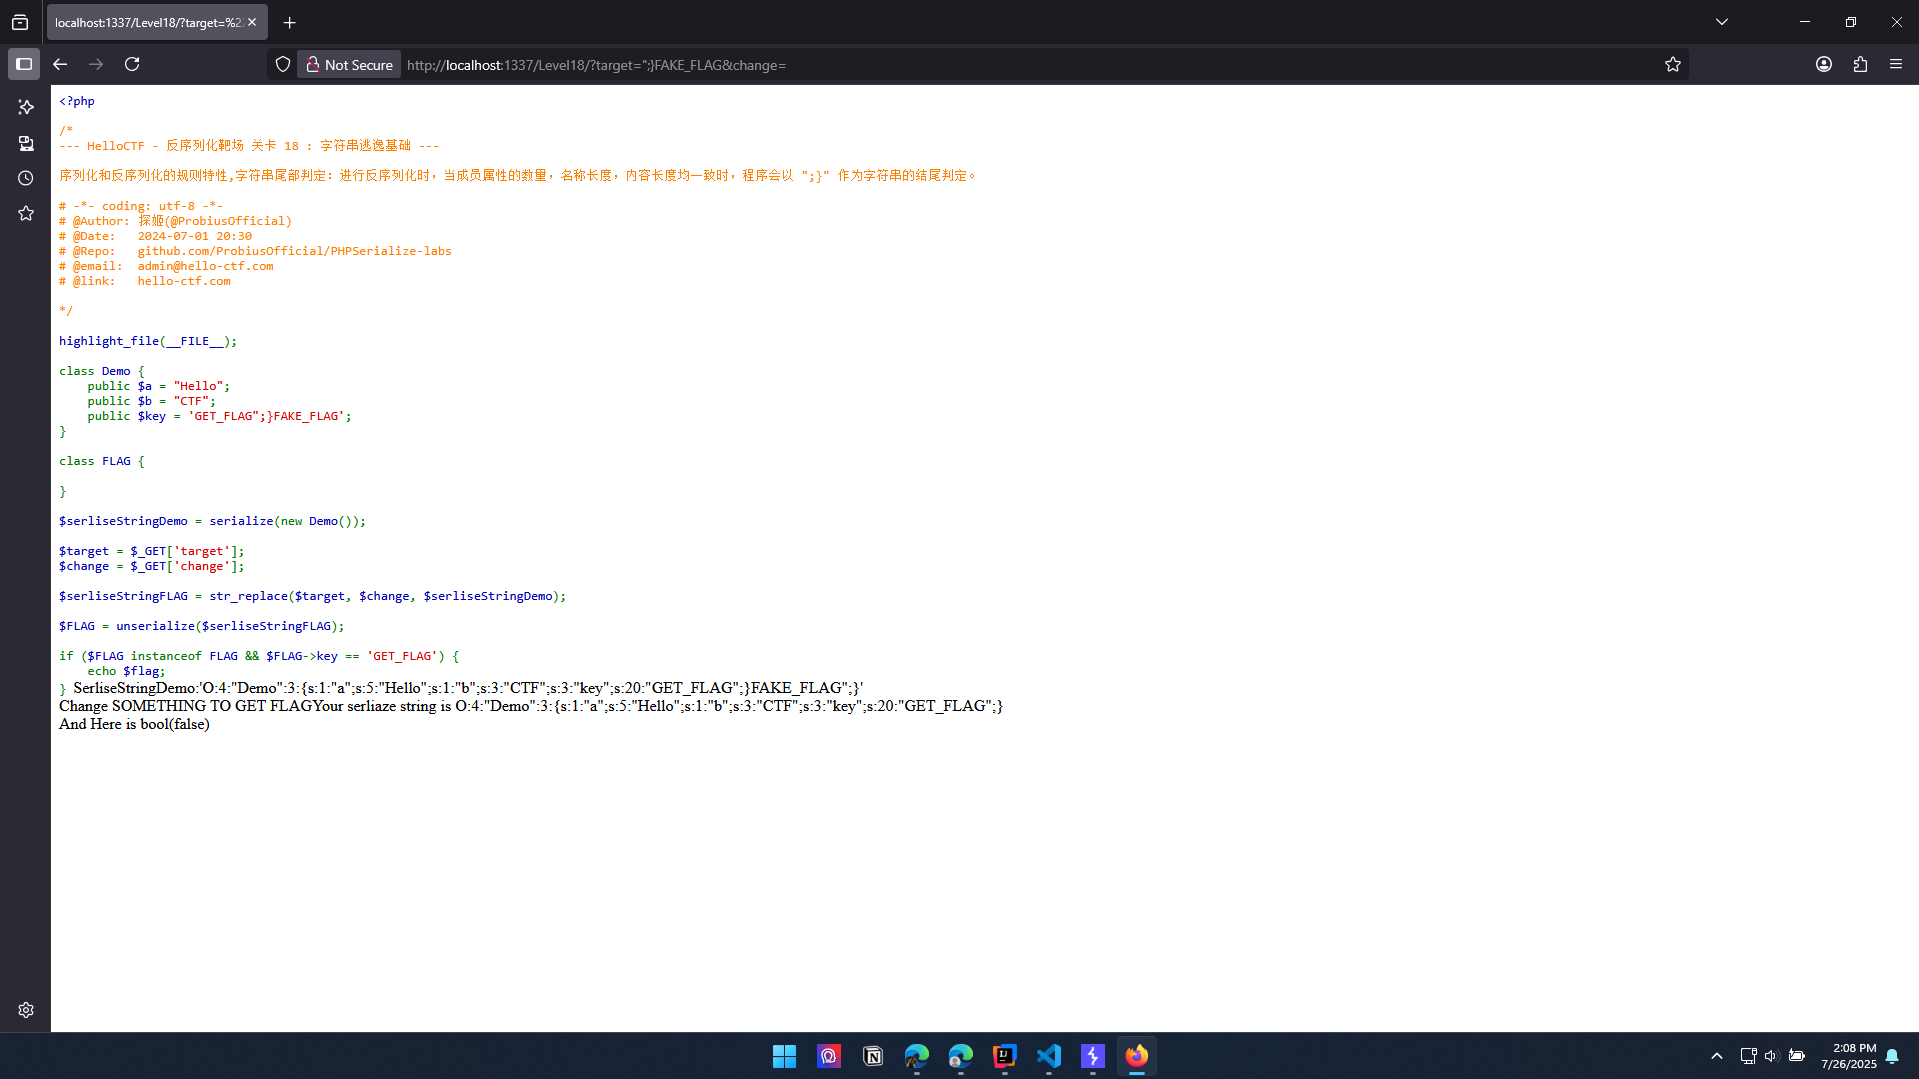Image resolution: width=1919 pixels, height=1079 pixels.
Task: Toggle the sidebar visibility button
Action: click(24, 64)
